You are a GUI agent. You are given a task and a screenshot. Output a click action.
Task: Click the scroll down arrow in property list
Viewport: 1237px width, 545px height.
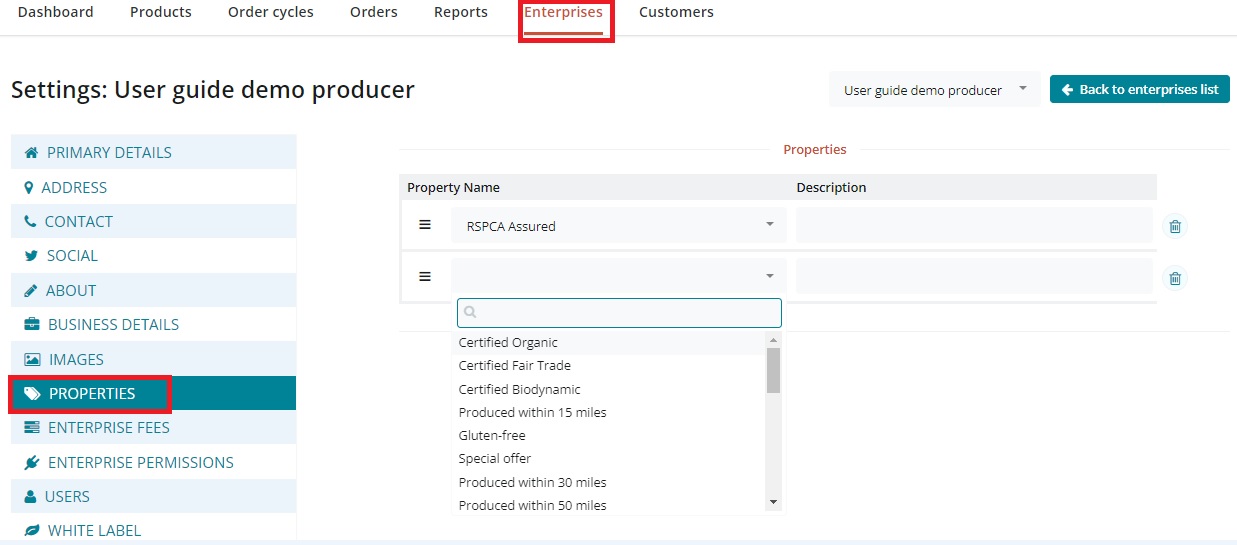(x=773, y=502)
